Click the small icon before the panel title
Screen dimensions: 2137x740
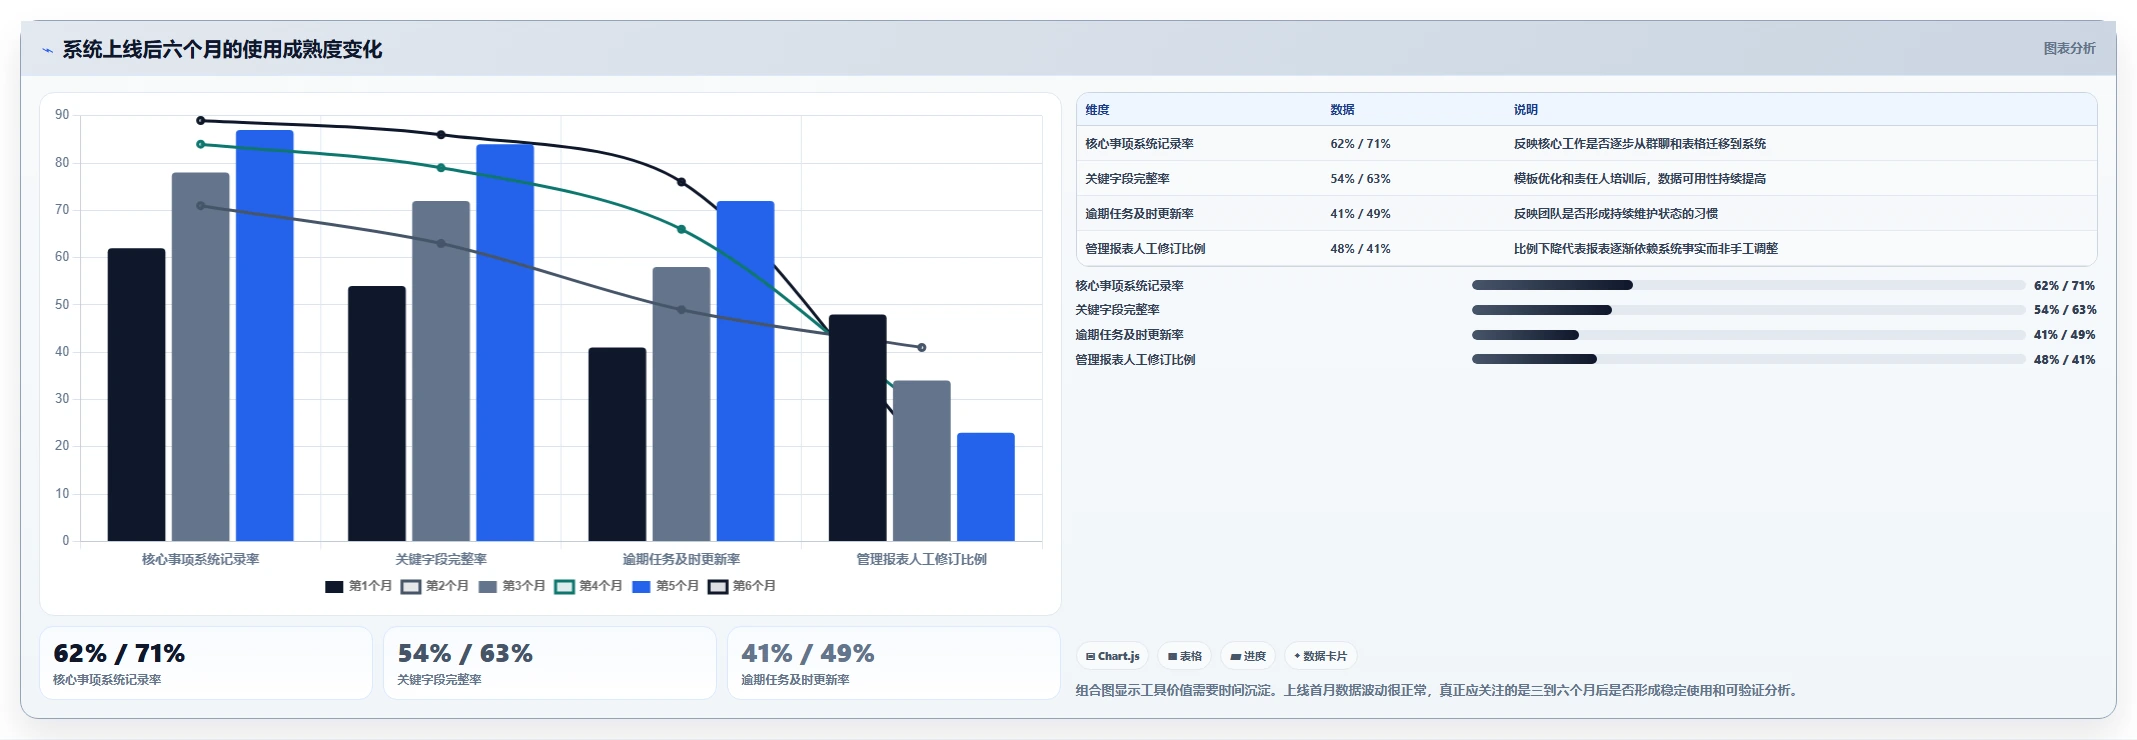click(x=47, y=50)
